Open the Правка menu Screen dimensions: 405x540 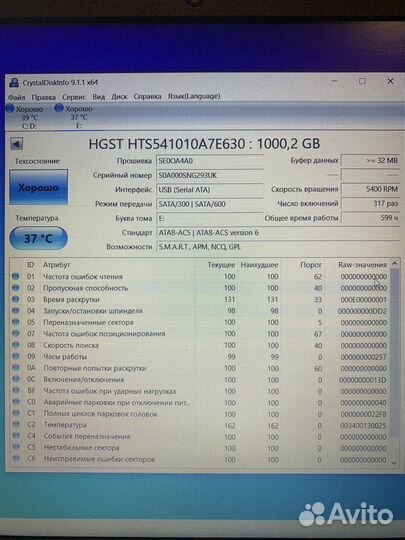click(x=43, y=97)
